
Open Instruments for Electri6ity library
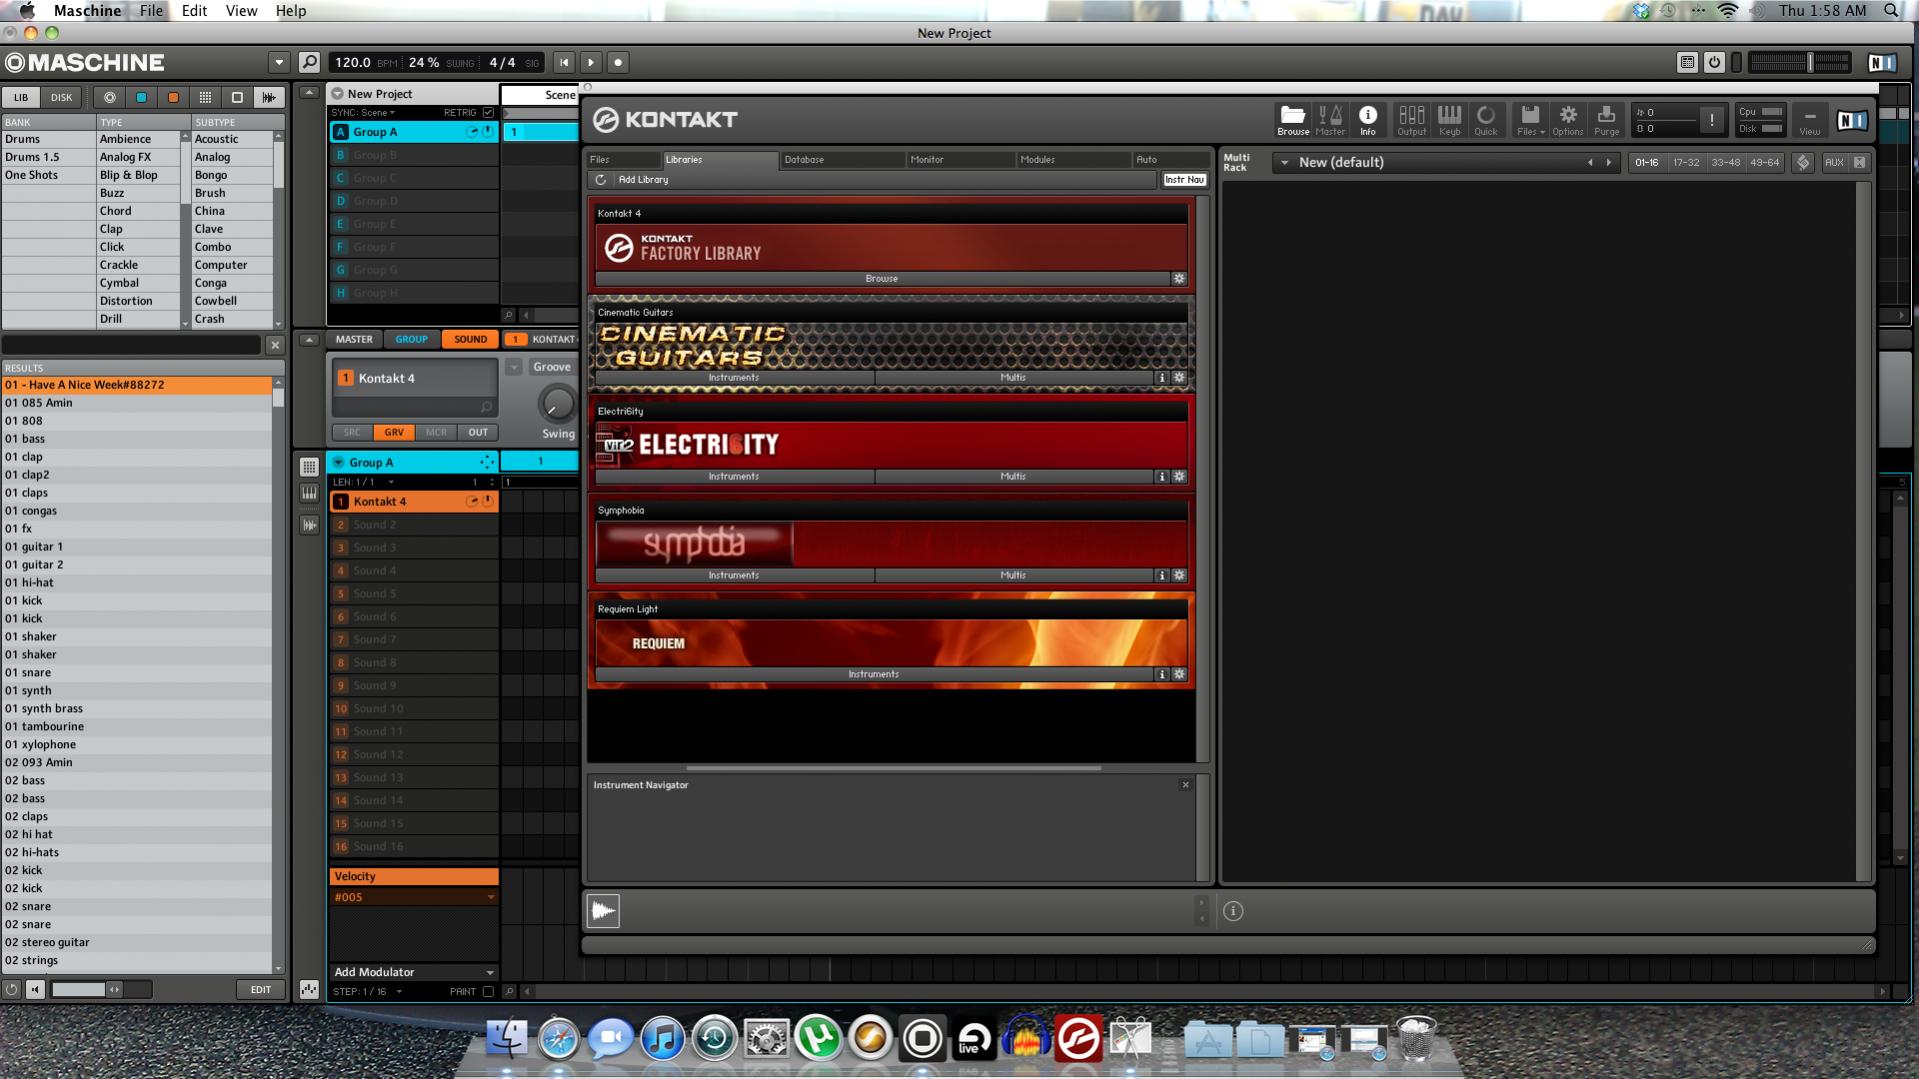pos(734,477)
